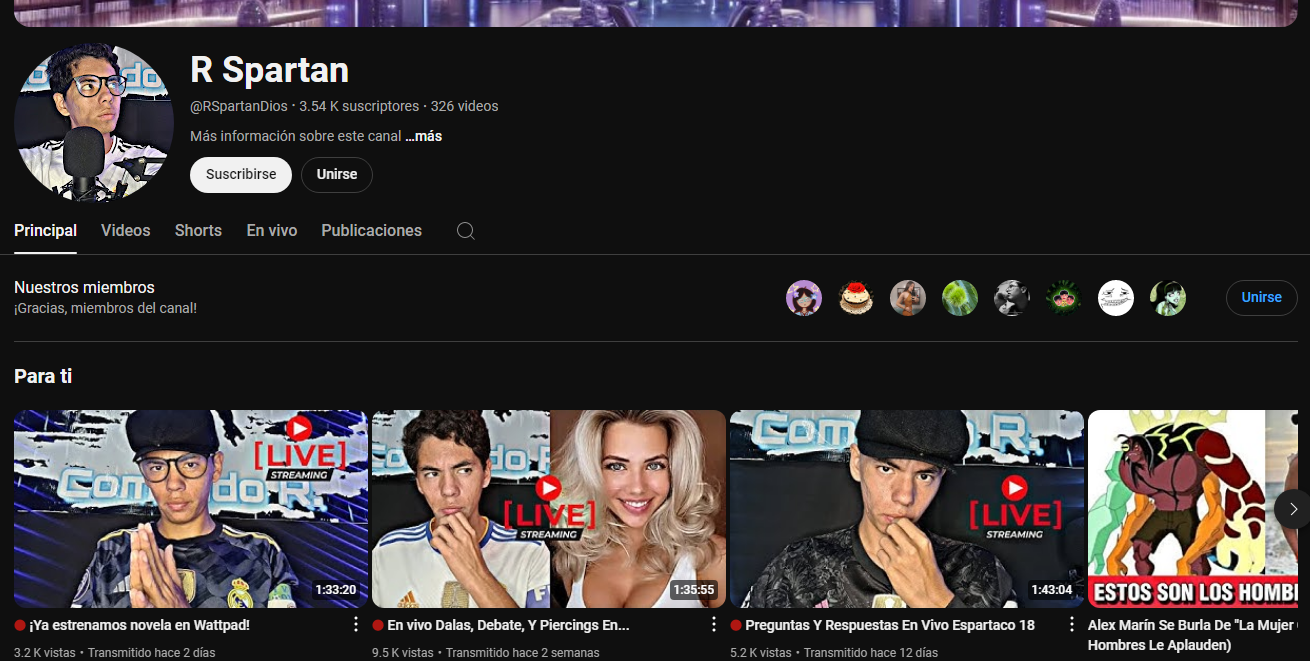Click the Suscribirse button
The height and width of the screenshot is (661, 1310).
coord(241,174)
